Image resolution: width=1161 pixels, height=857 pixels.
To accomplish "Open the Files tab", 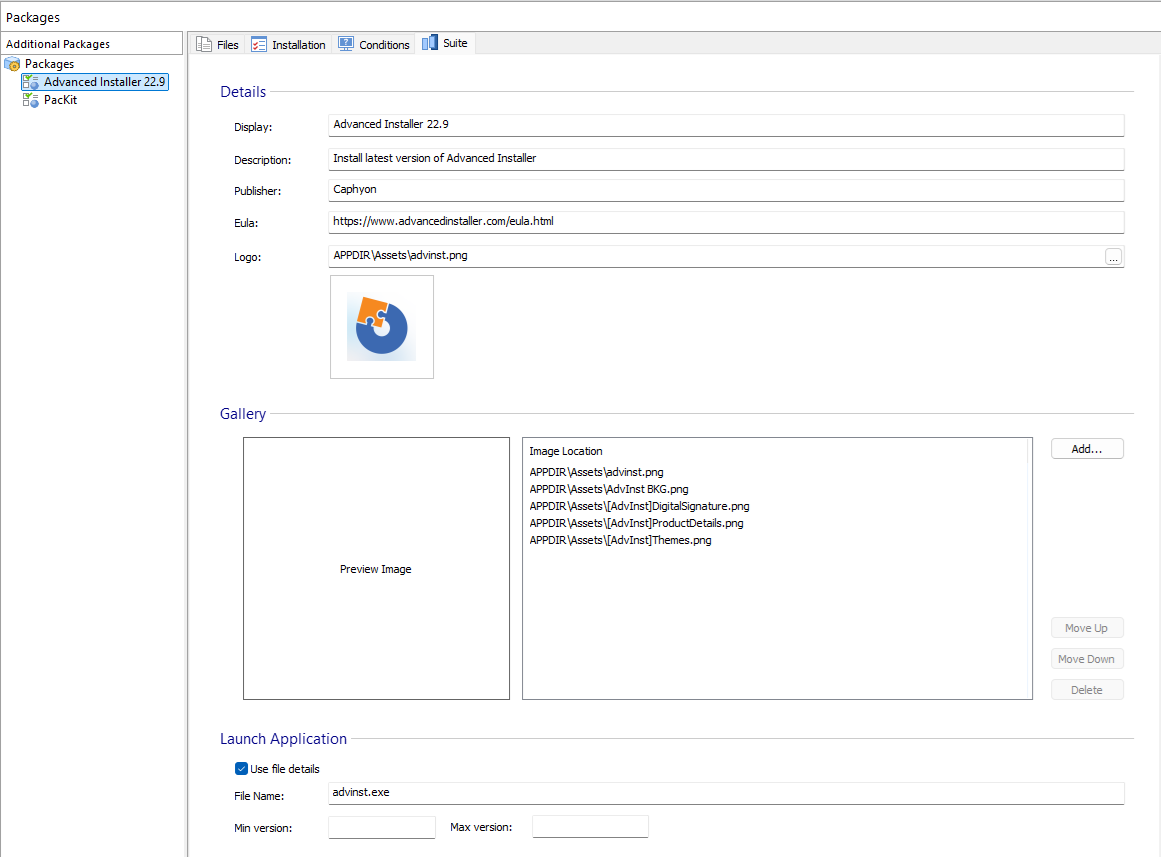I will (217, 44).
